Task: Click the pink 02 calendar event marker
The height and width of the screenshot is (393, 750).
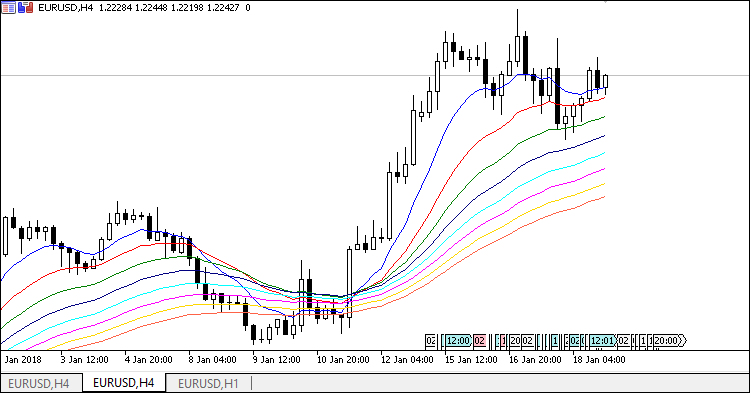Action: click(479, 341)
